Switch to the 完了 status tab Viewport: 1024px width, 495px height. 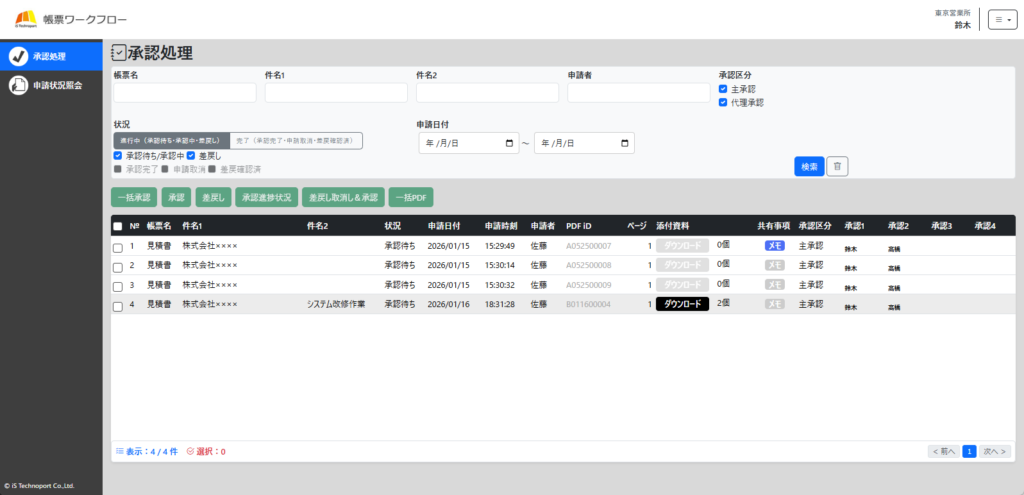pyautogui.click(x=296, y=141)
